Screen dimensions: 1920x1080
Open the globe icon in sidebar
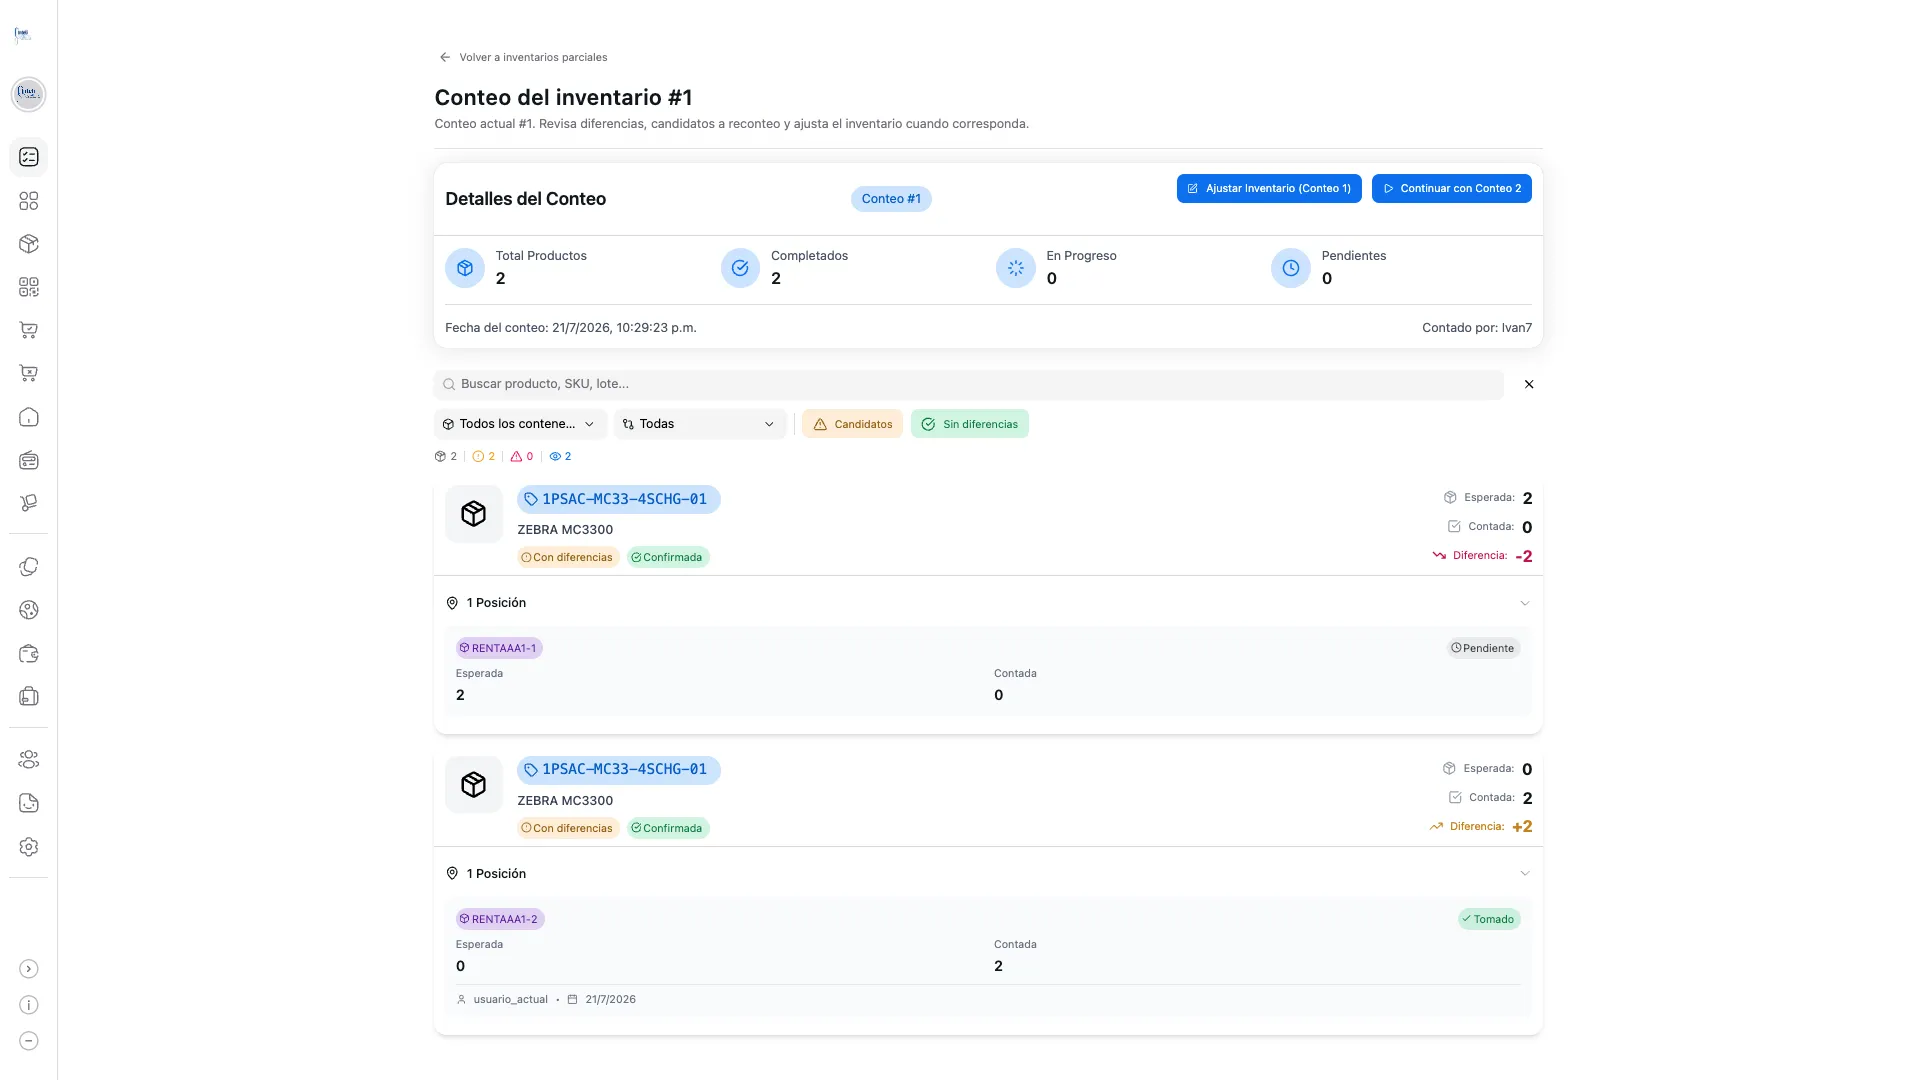(x=29, y=610)
